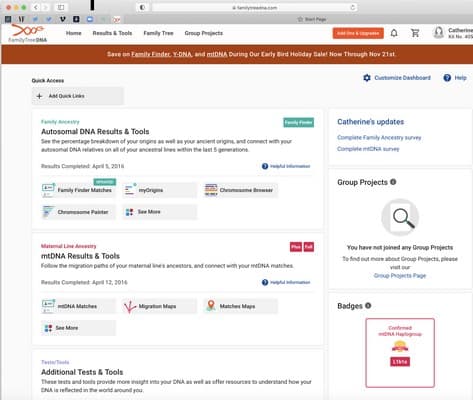Viewport: 473px width, 400px height.
Task: Open the Help question mark icon
Action: pyautogui.click(x=447, y=78)
